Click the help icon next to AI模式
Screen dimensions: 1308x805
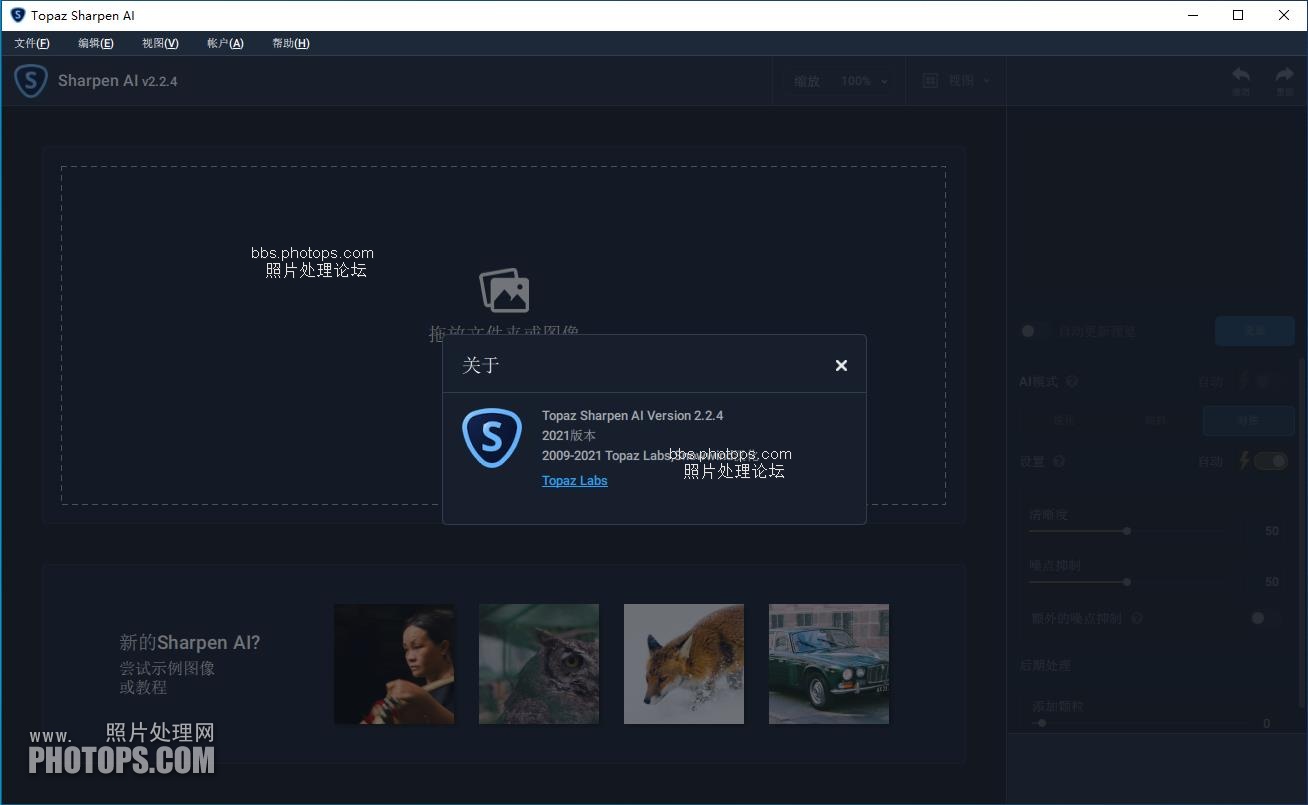click(1072, 382)
